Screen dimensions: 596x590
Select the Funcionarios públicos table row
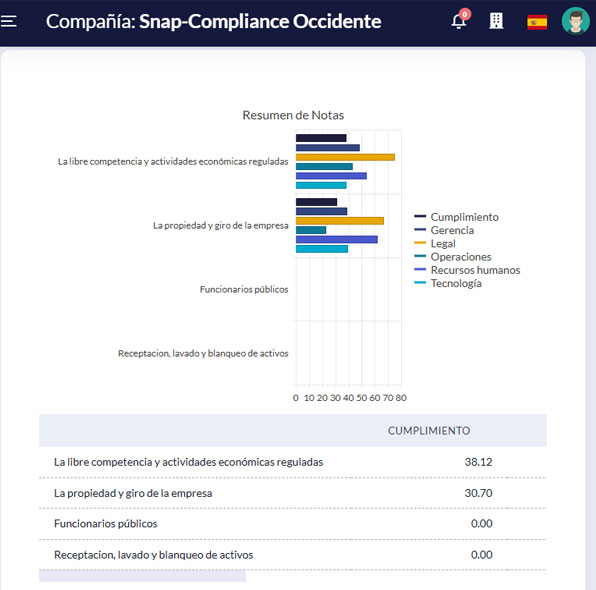coord(293,524)
